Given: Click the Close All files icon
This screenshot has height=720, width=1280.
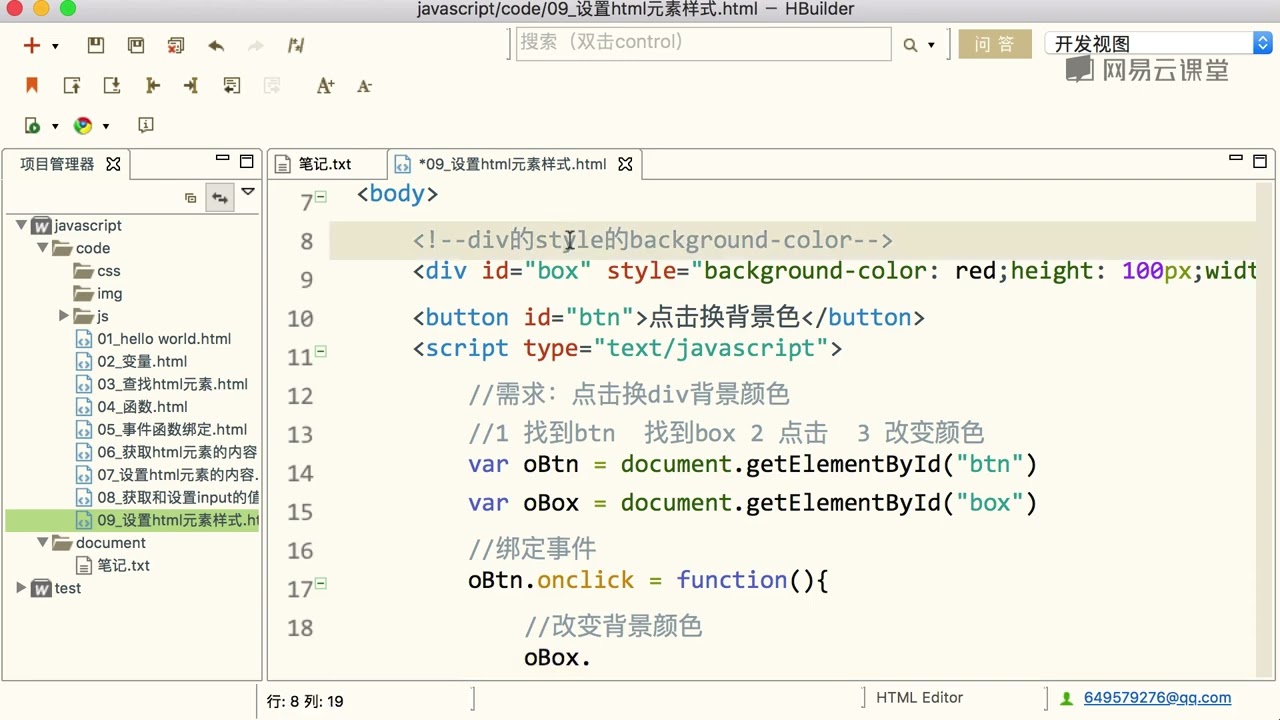Looking at the screenshot, I should (176, 45).
